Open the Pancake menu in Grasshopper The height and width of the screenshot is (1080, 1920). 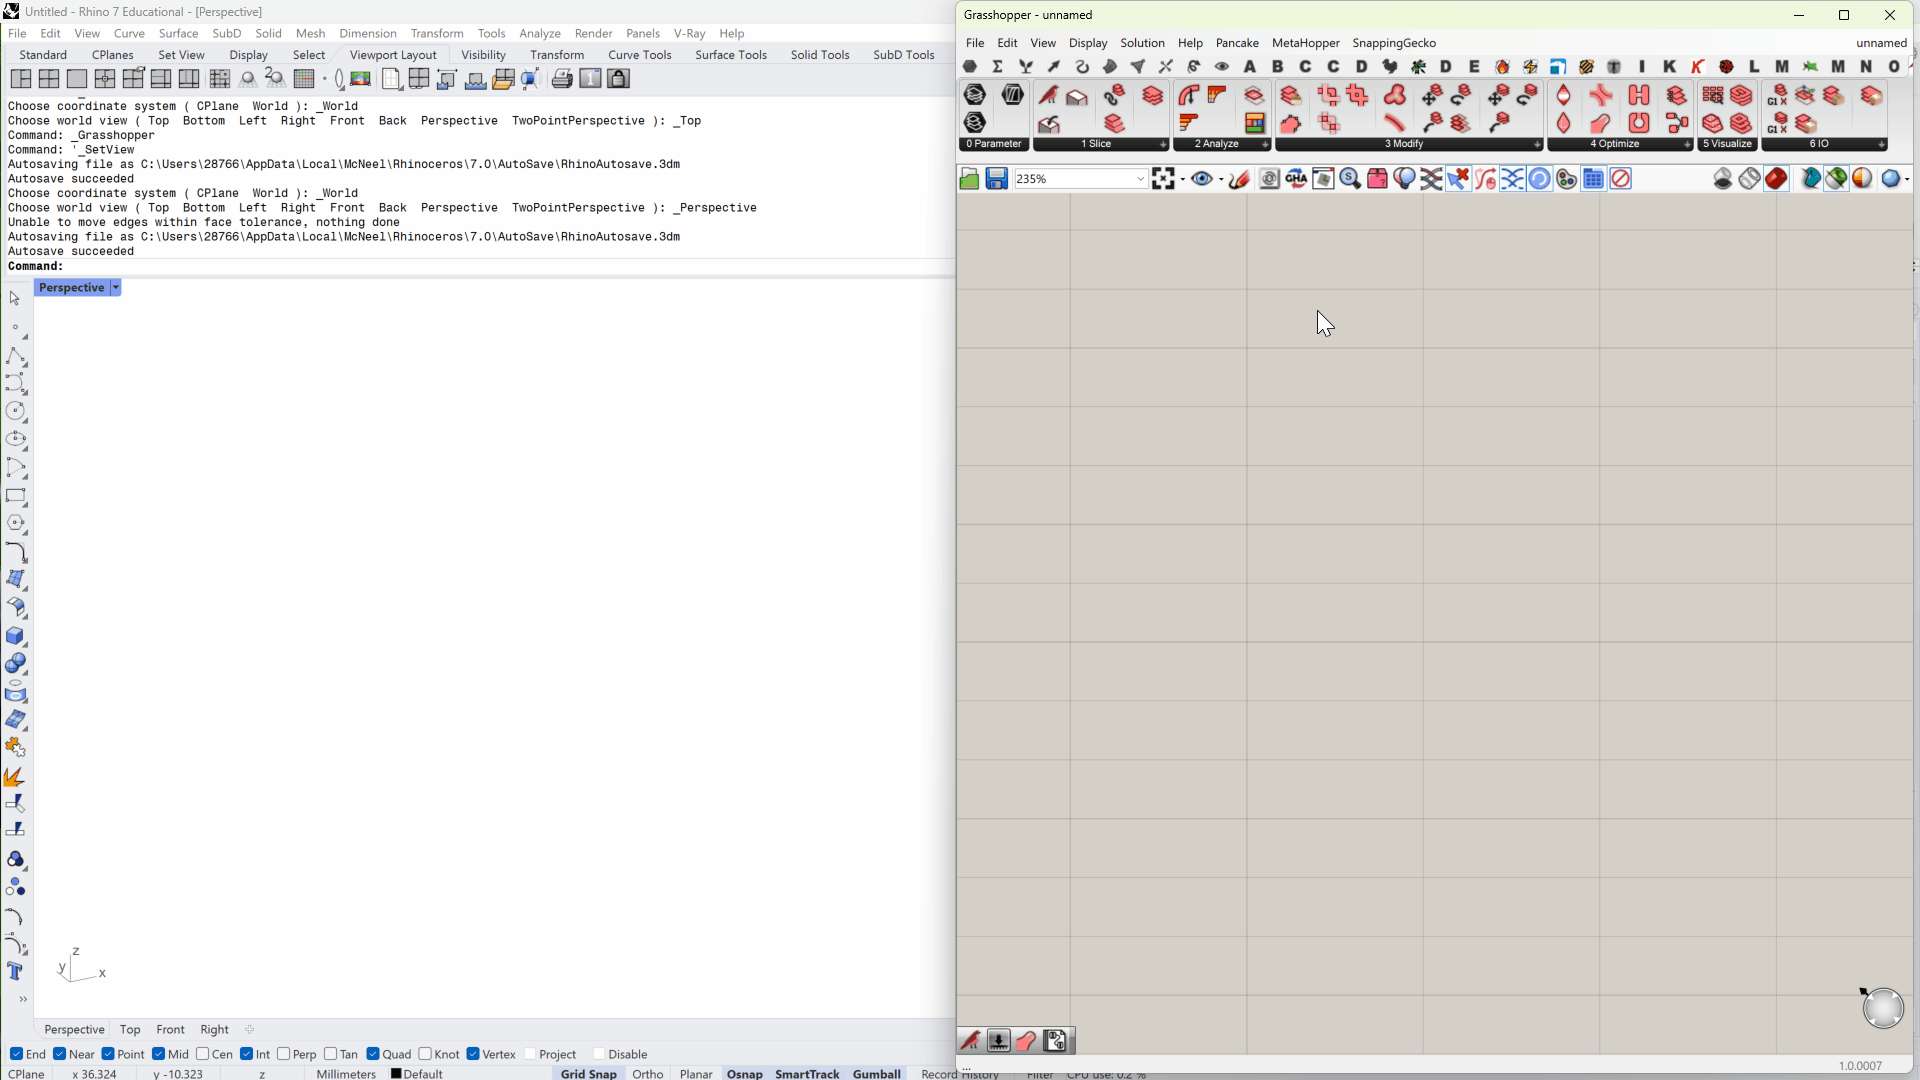click(1237, 43)
